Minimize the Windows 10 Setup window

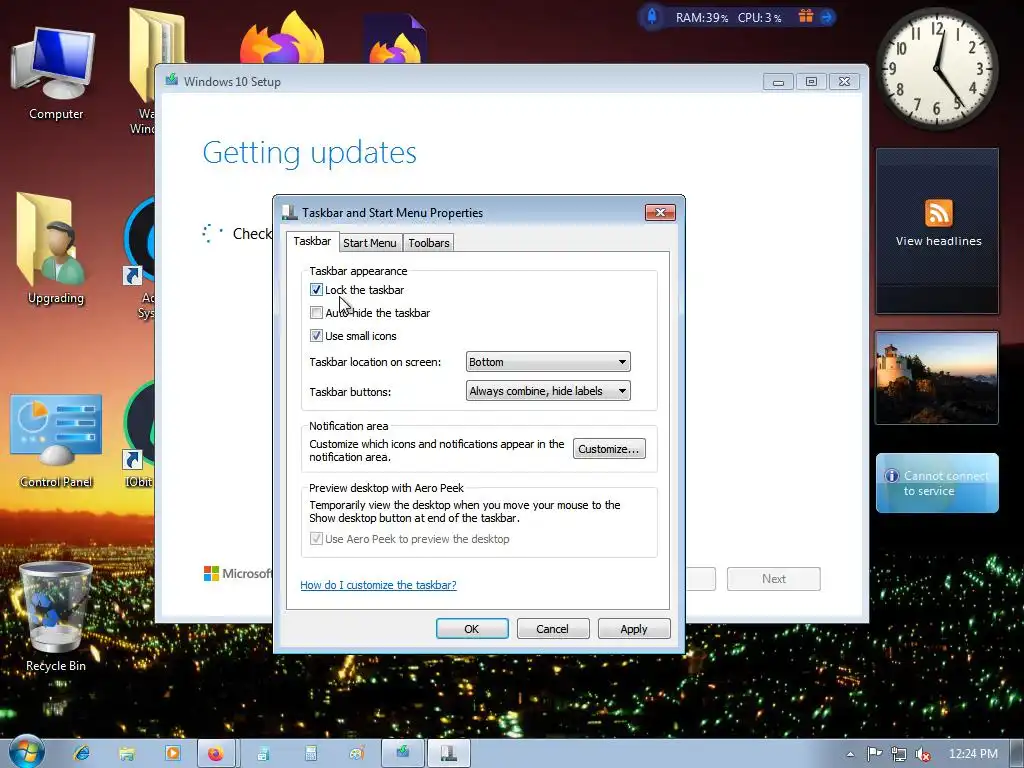click(778, 82)
